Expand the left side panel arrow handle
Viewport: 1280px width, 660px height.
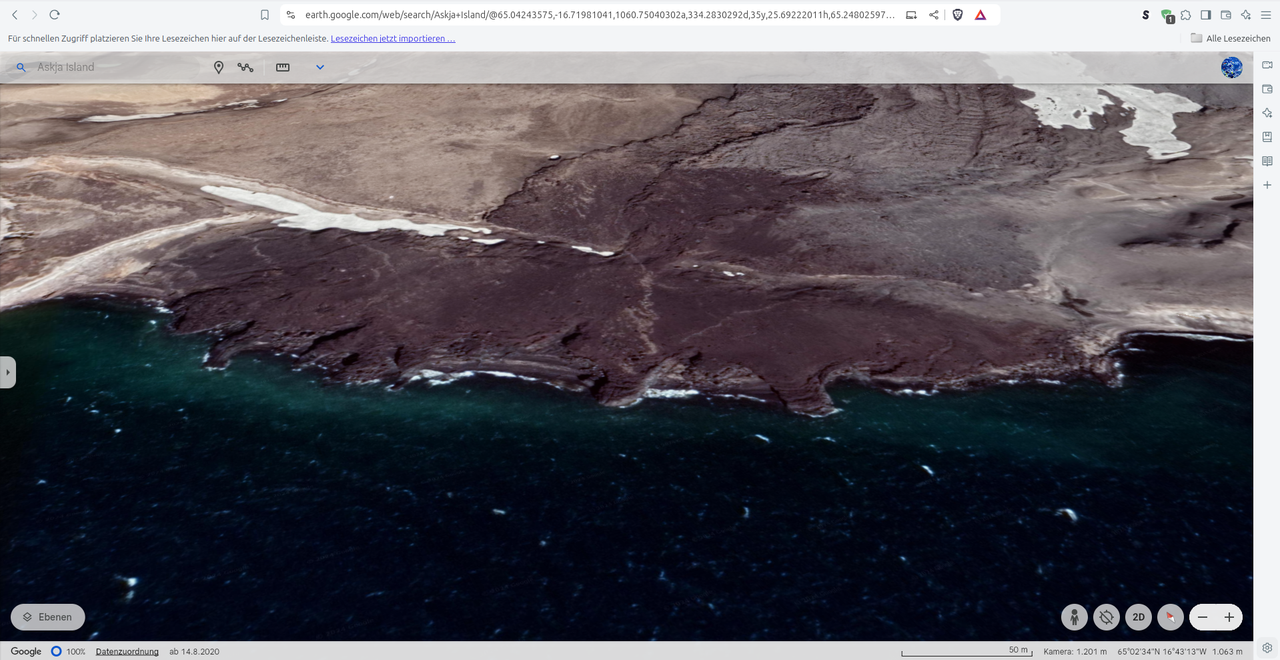click(8, 372)
